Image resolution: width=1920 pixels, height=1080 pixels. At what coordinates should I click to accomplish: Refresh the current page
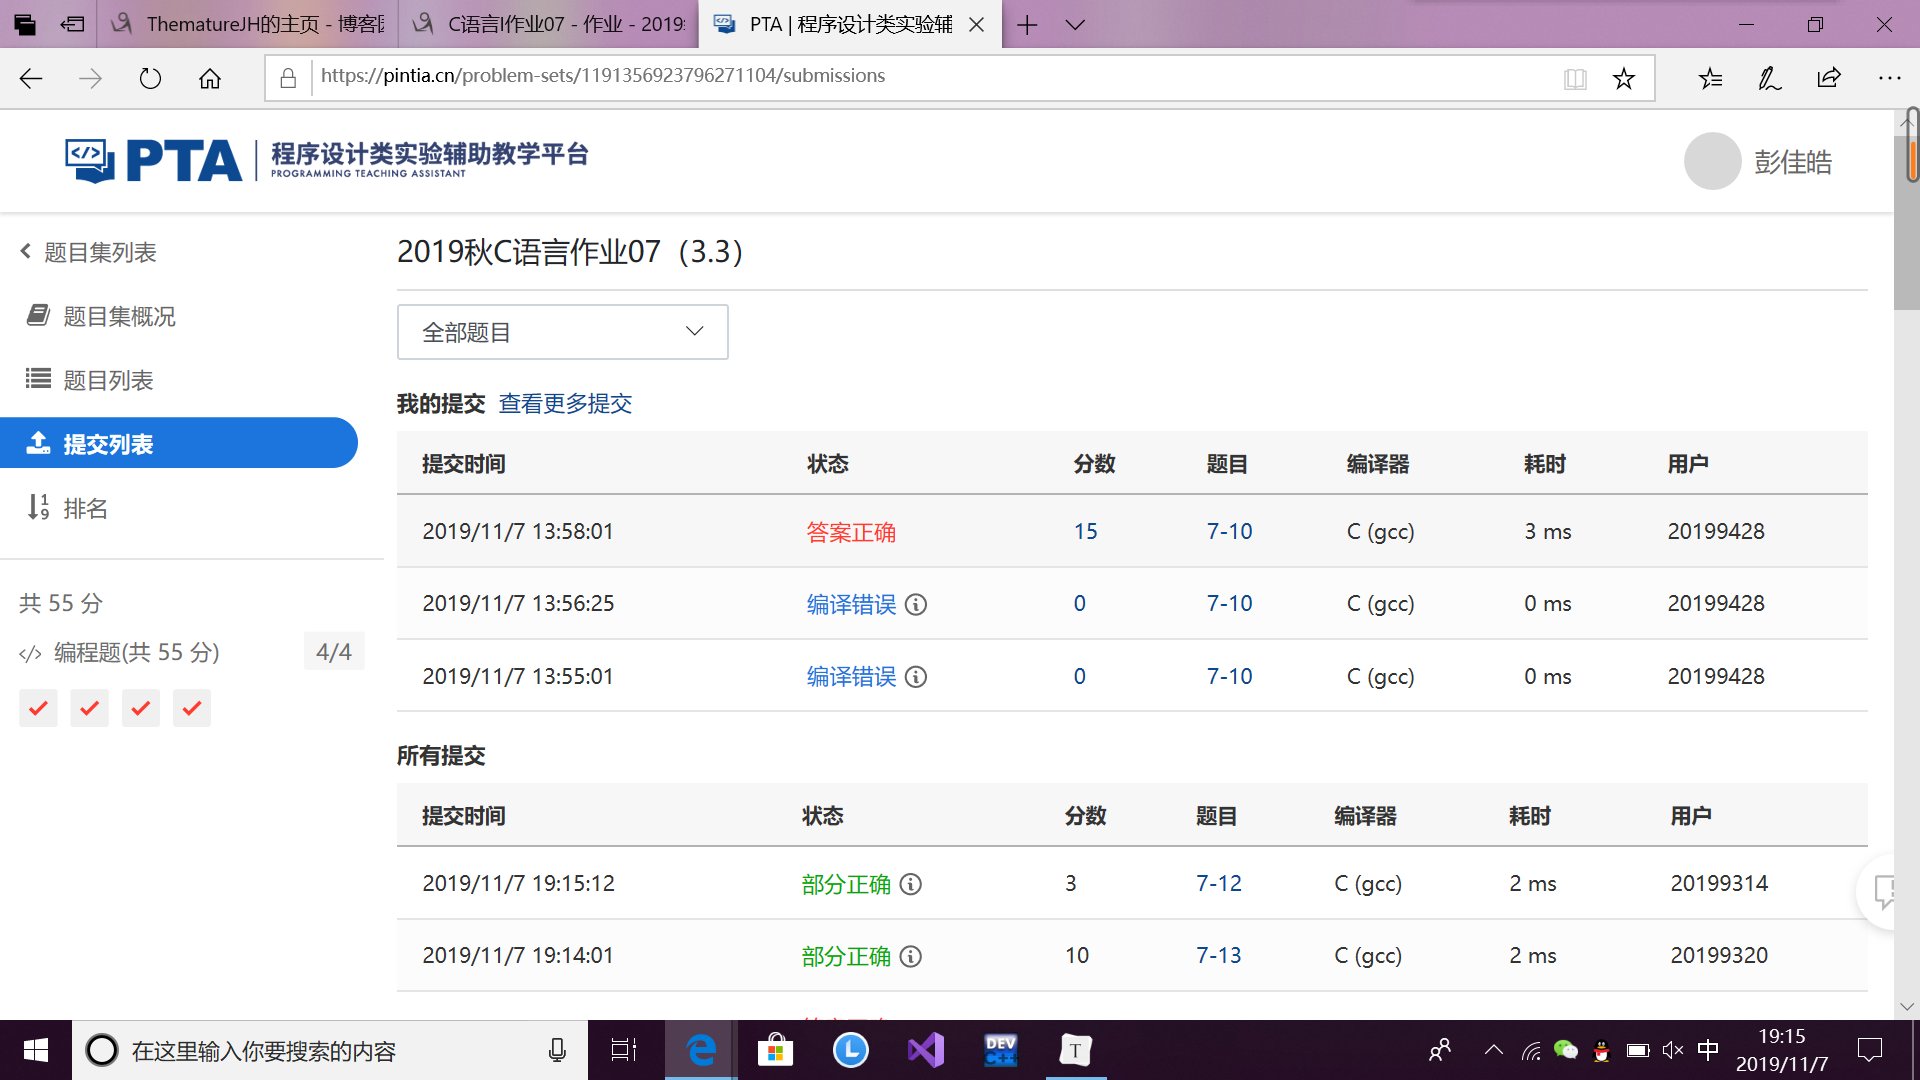pyautogui.click(x=150, y=79)
